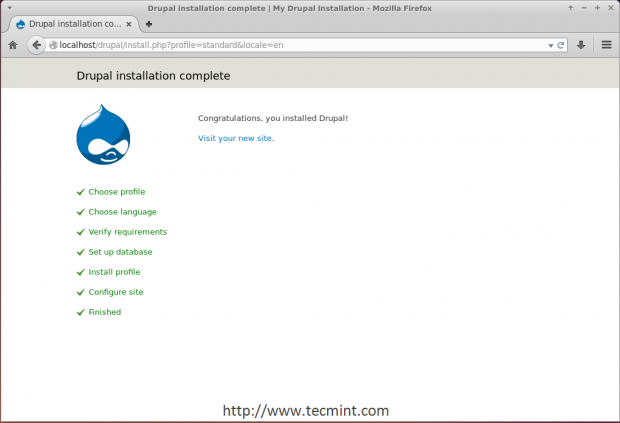Open a new tab with plus icon
This screenshot has height=423, width=620.
(149, 25)
